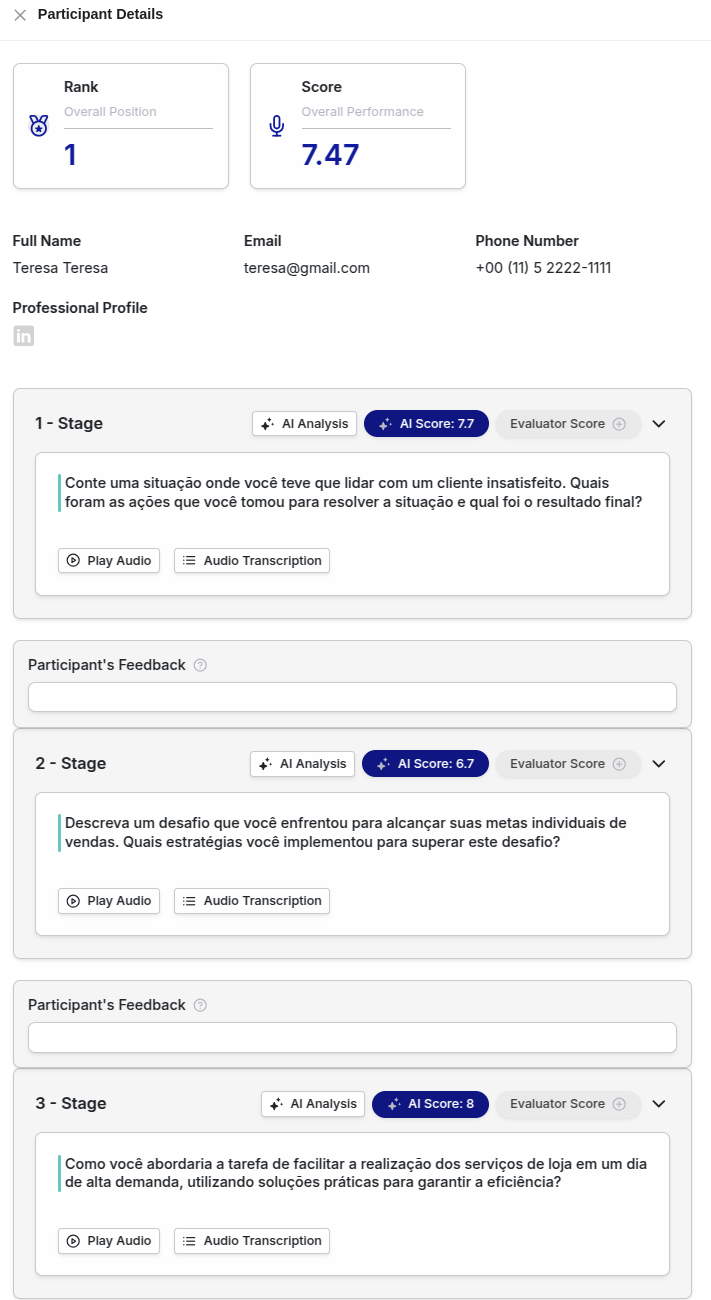The width and height of the screenshot is (711, 1300).
Task: Click the Rank medal icon
Action: tap(38, 126)
